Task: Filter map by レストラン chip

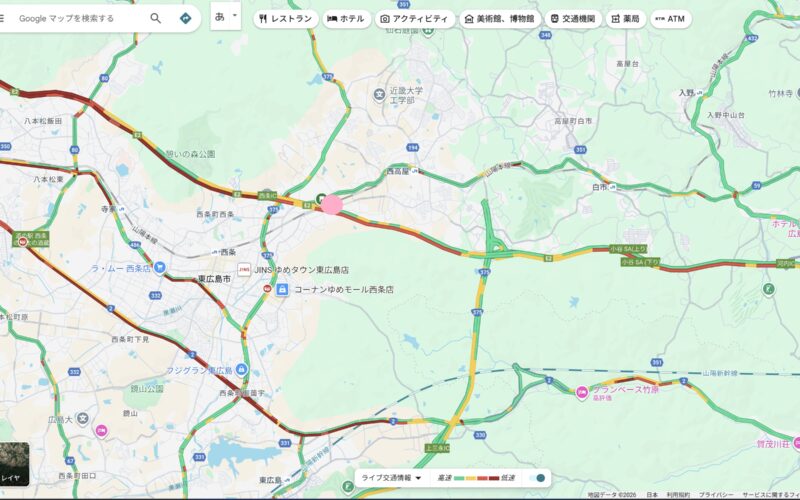Action: tap(286, 19)
